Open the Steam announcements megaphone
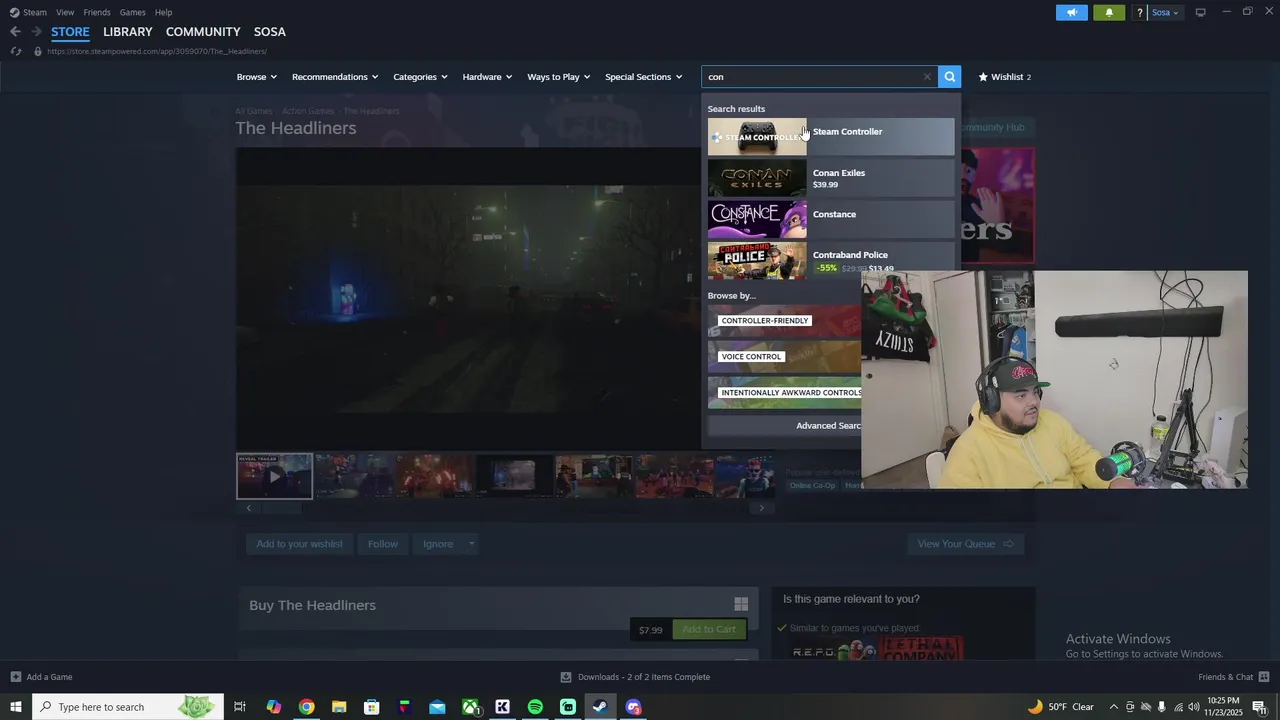This screenshot has width=1280, height=720. (1072, 12)
